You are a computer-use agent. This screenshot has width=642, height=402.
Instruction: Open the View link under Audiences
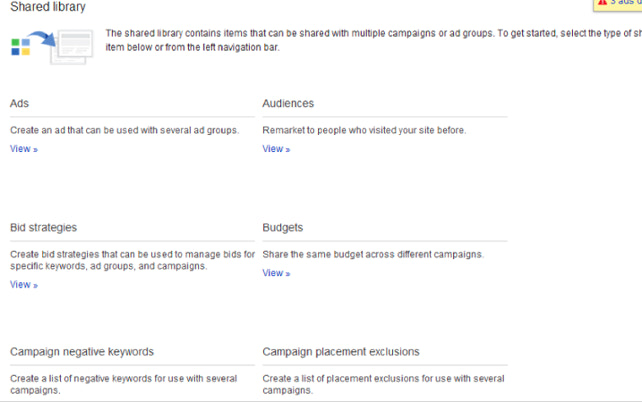click(276, 149)
